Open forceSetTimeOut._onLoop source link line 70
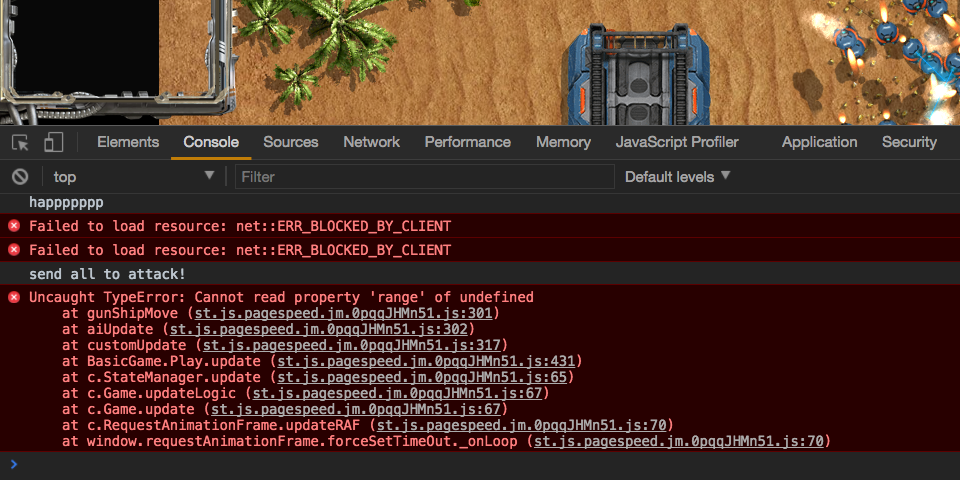The width and height of the screenshot is (960, 480). pos(679,441)
